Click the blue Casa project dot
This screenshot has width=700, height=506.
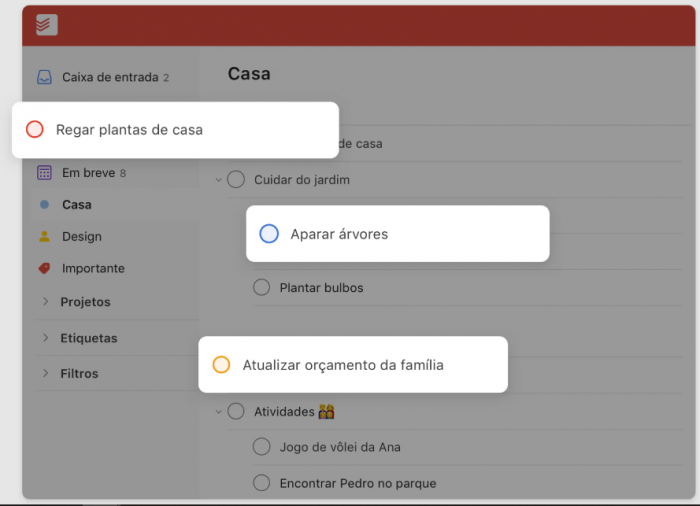point(44,205)
